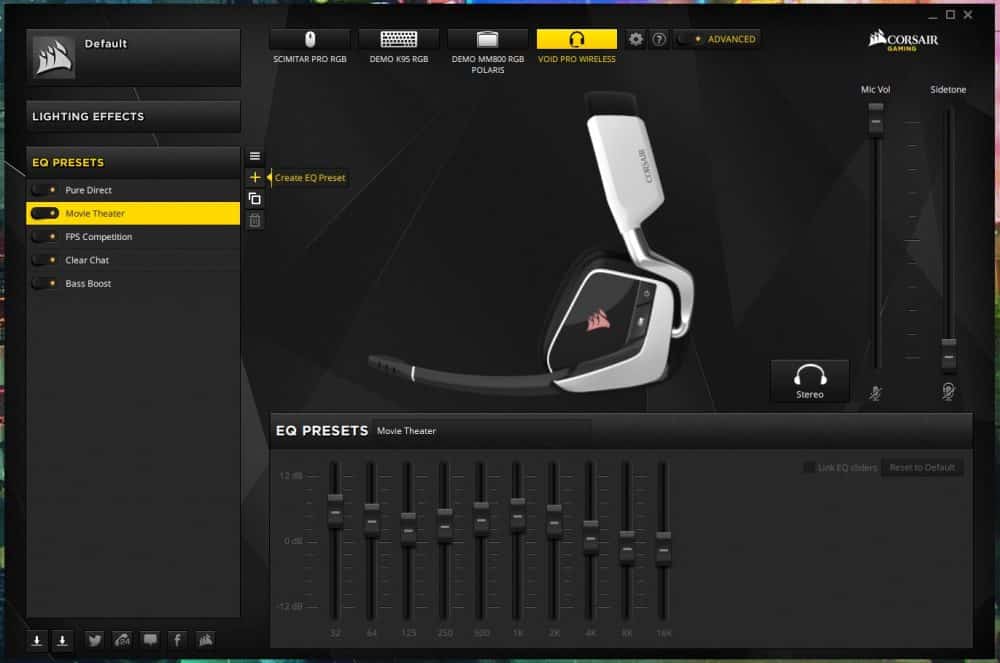
Task: Click the Create EQ Preset tooltip label
Action: click(310, 178)
